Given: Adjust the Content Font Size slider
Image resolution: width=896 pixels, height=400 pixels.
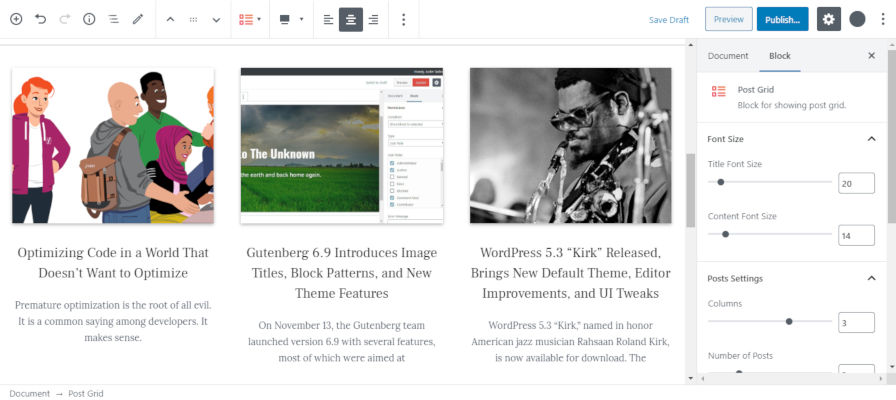Looking at the screenshot, I should 770,234.
